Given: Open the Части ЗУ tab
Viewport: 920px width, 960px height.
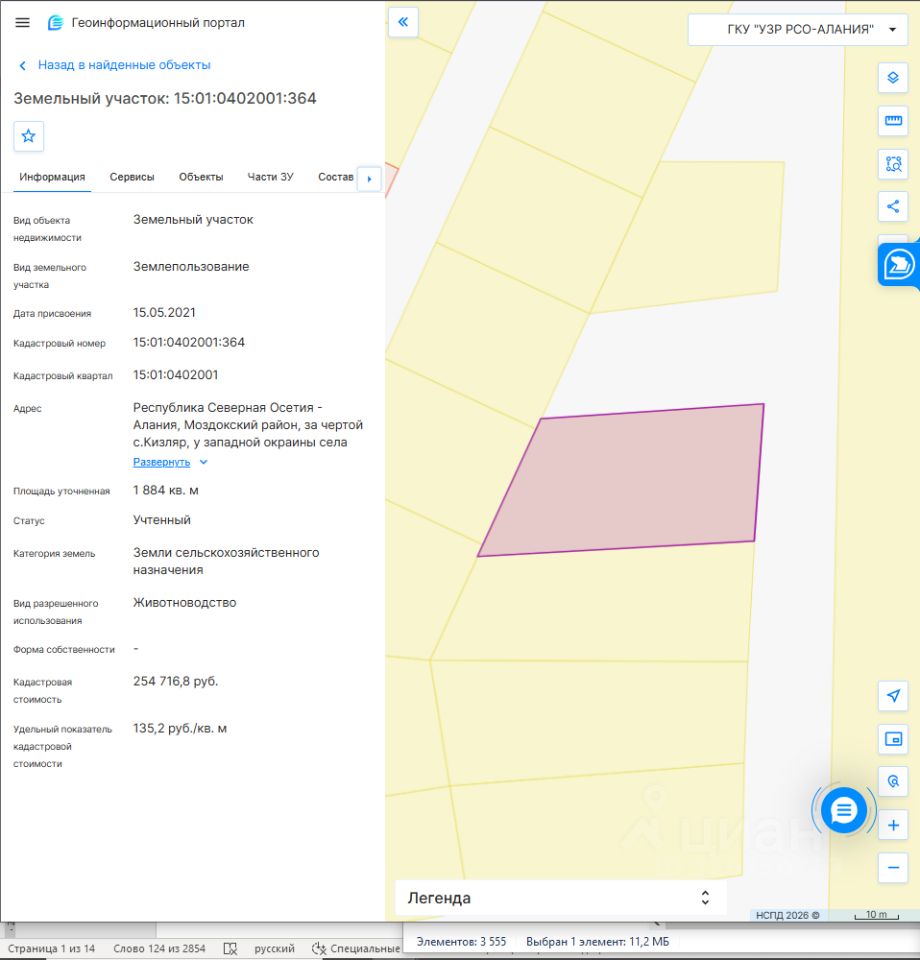Looking at the screenshot, I should (x=270, y=177).
